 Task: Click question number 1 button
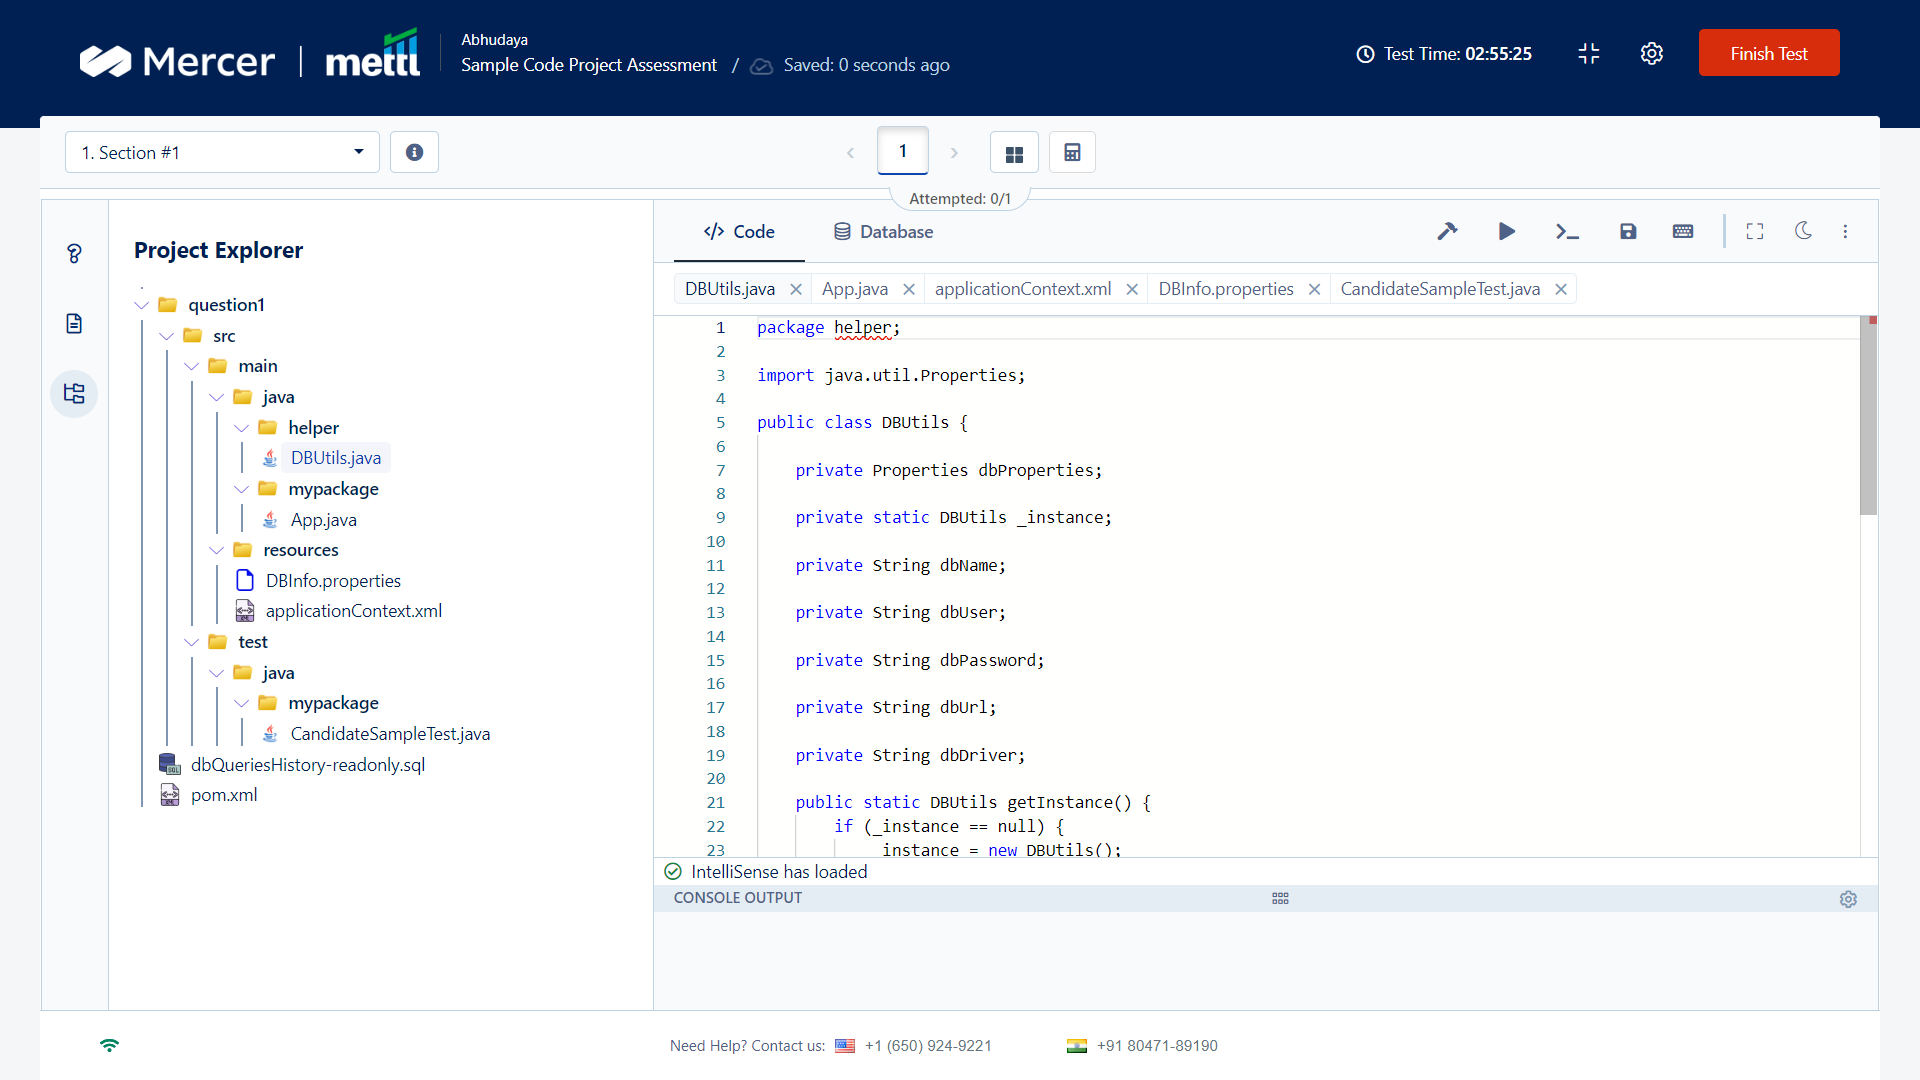tap(903, 151)
